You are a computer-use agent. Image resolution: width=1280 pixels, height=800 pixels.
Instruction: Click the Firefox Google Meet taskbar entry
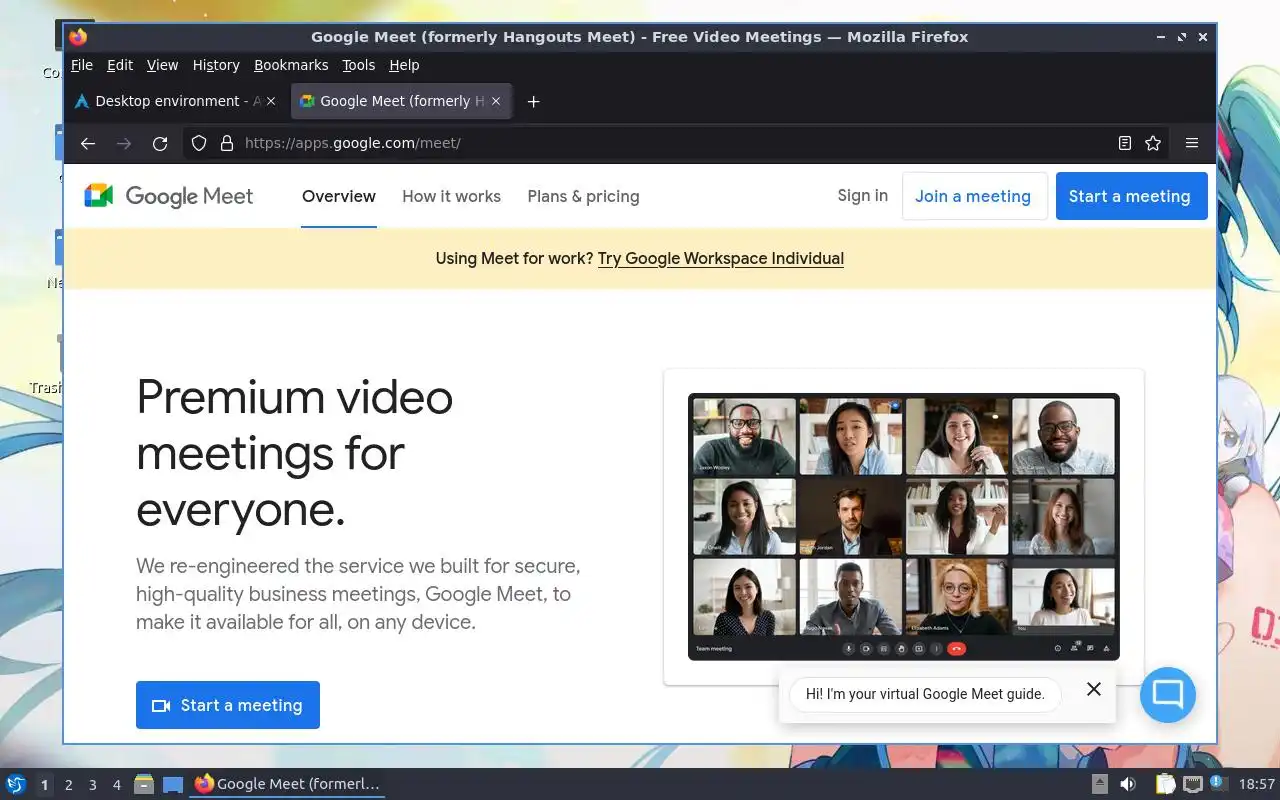[288, 784]
